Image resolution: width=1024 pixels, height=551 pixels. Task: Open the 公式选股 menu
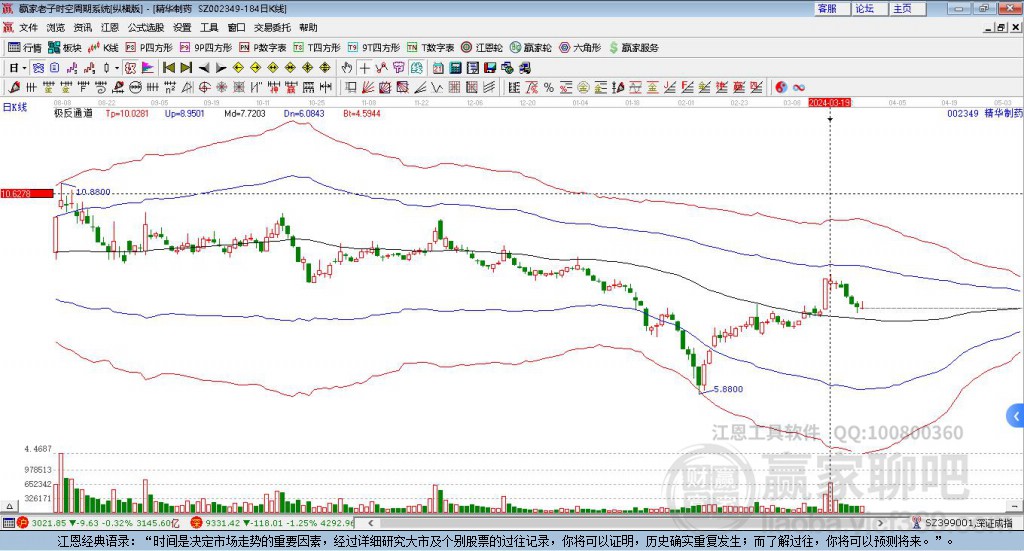click(146, 27)
